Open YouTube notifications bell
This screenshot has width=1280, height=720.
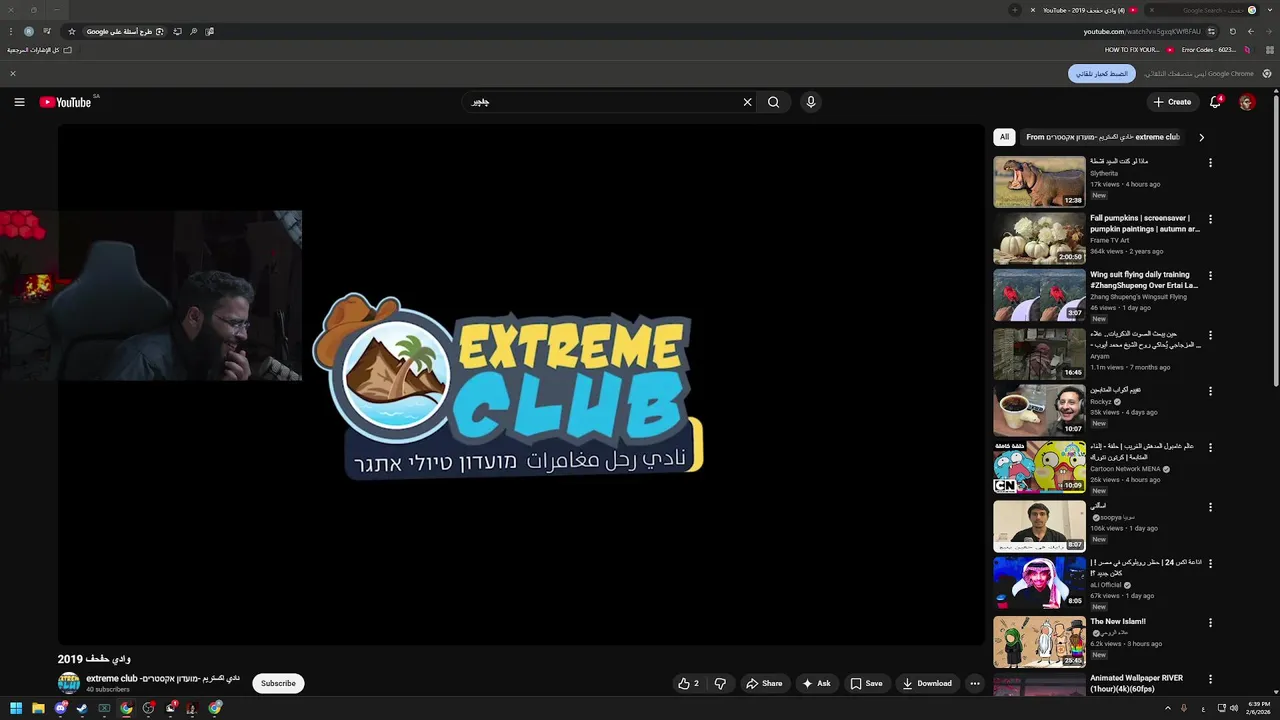(x=1215, y=102)
